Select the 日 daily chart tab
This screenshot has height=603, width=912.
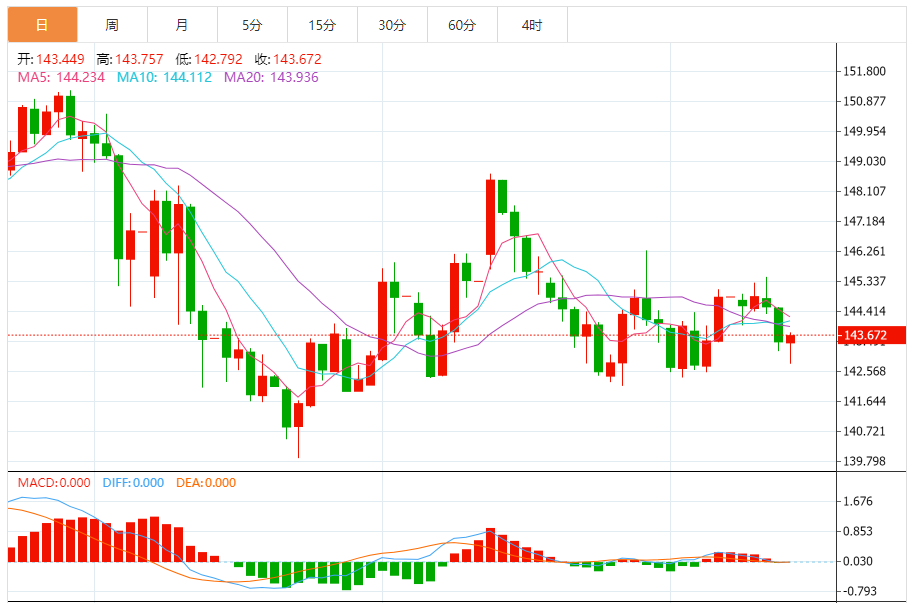[42, 25]
